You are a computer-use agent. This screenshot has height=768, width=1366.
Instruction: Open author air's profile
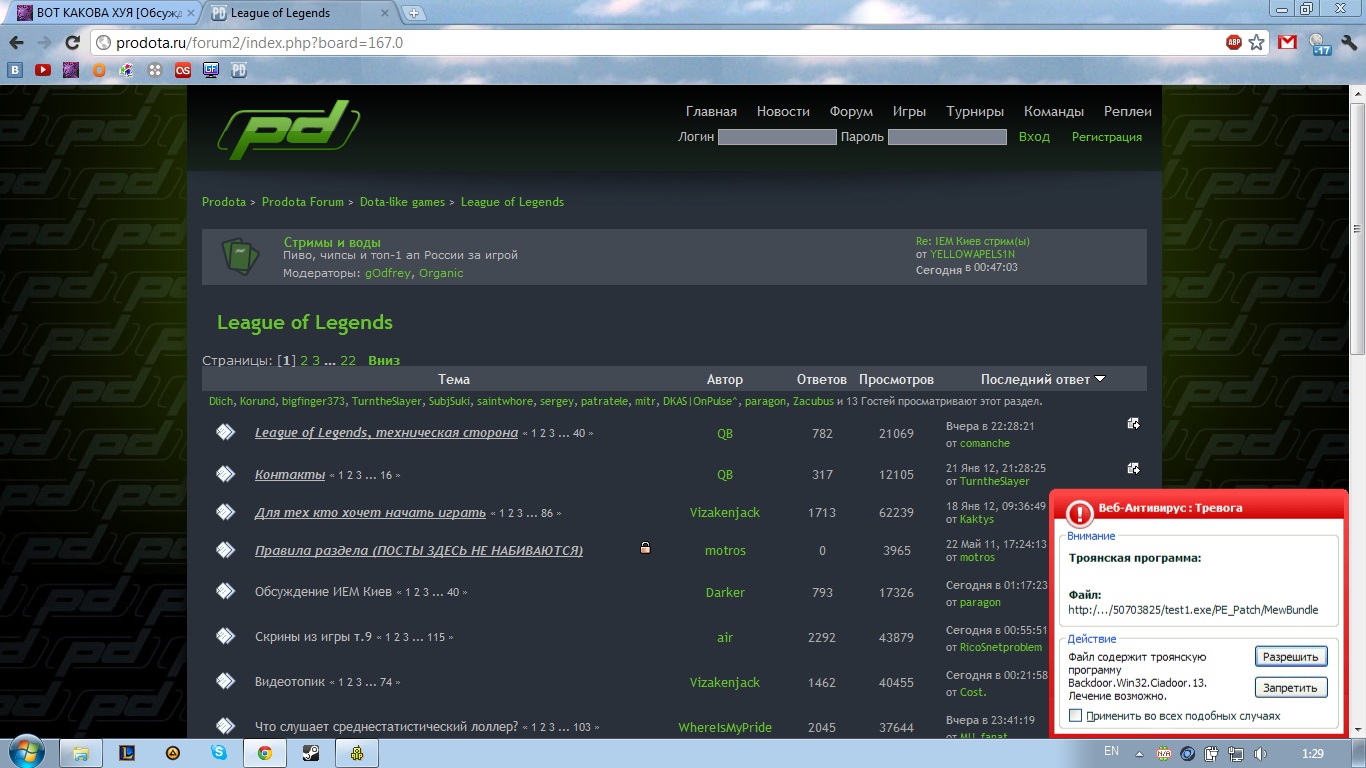pos(725,637)
